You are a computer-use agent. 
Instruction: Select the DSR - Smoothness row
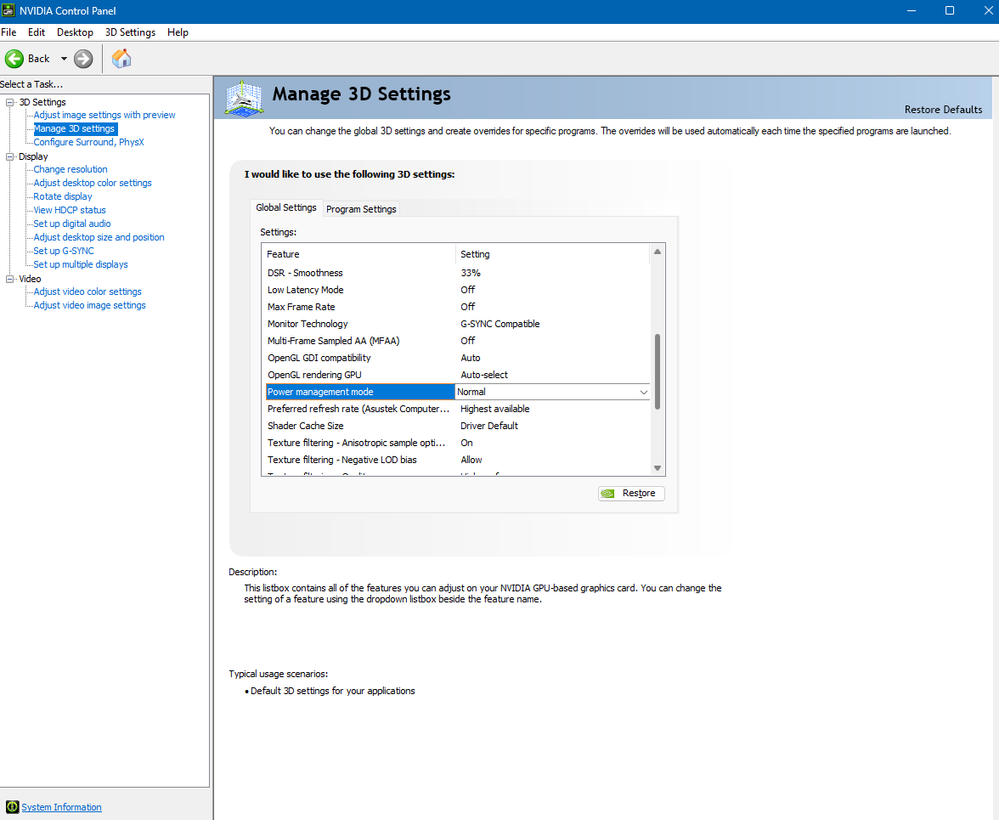[456, 273]
